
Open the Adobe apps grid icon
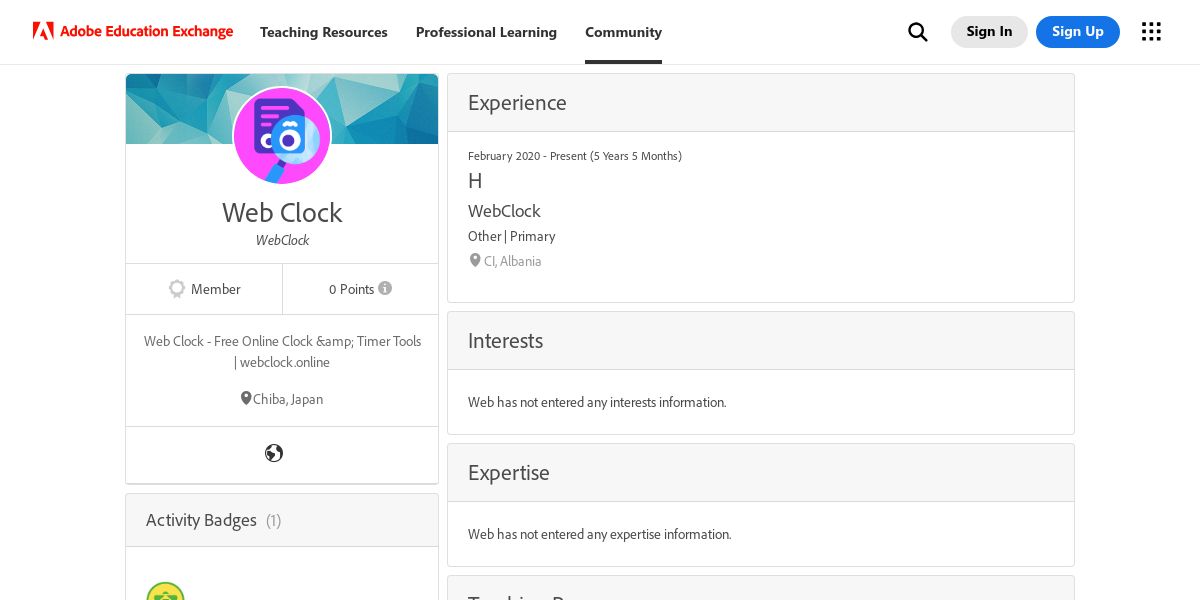1151,32
